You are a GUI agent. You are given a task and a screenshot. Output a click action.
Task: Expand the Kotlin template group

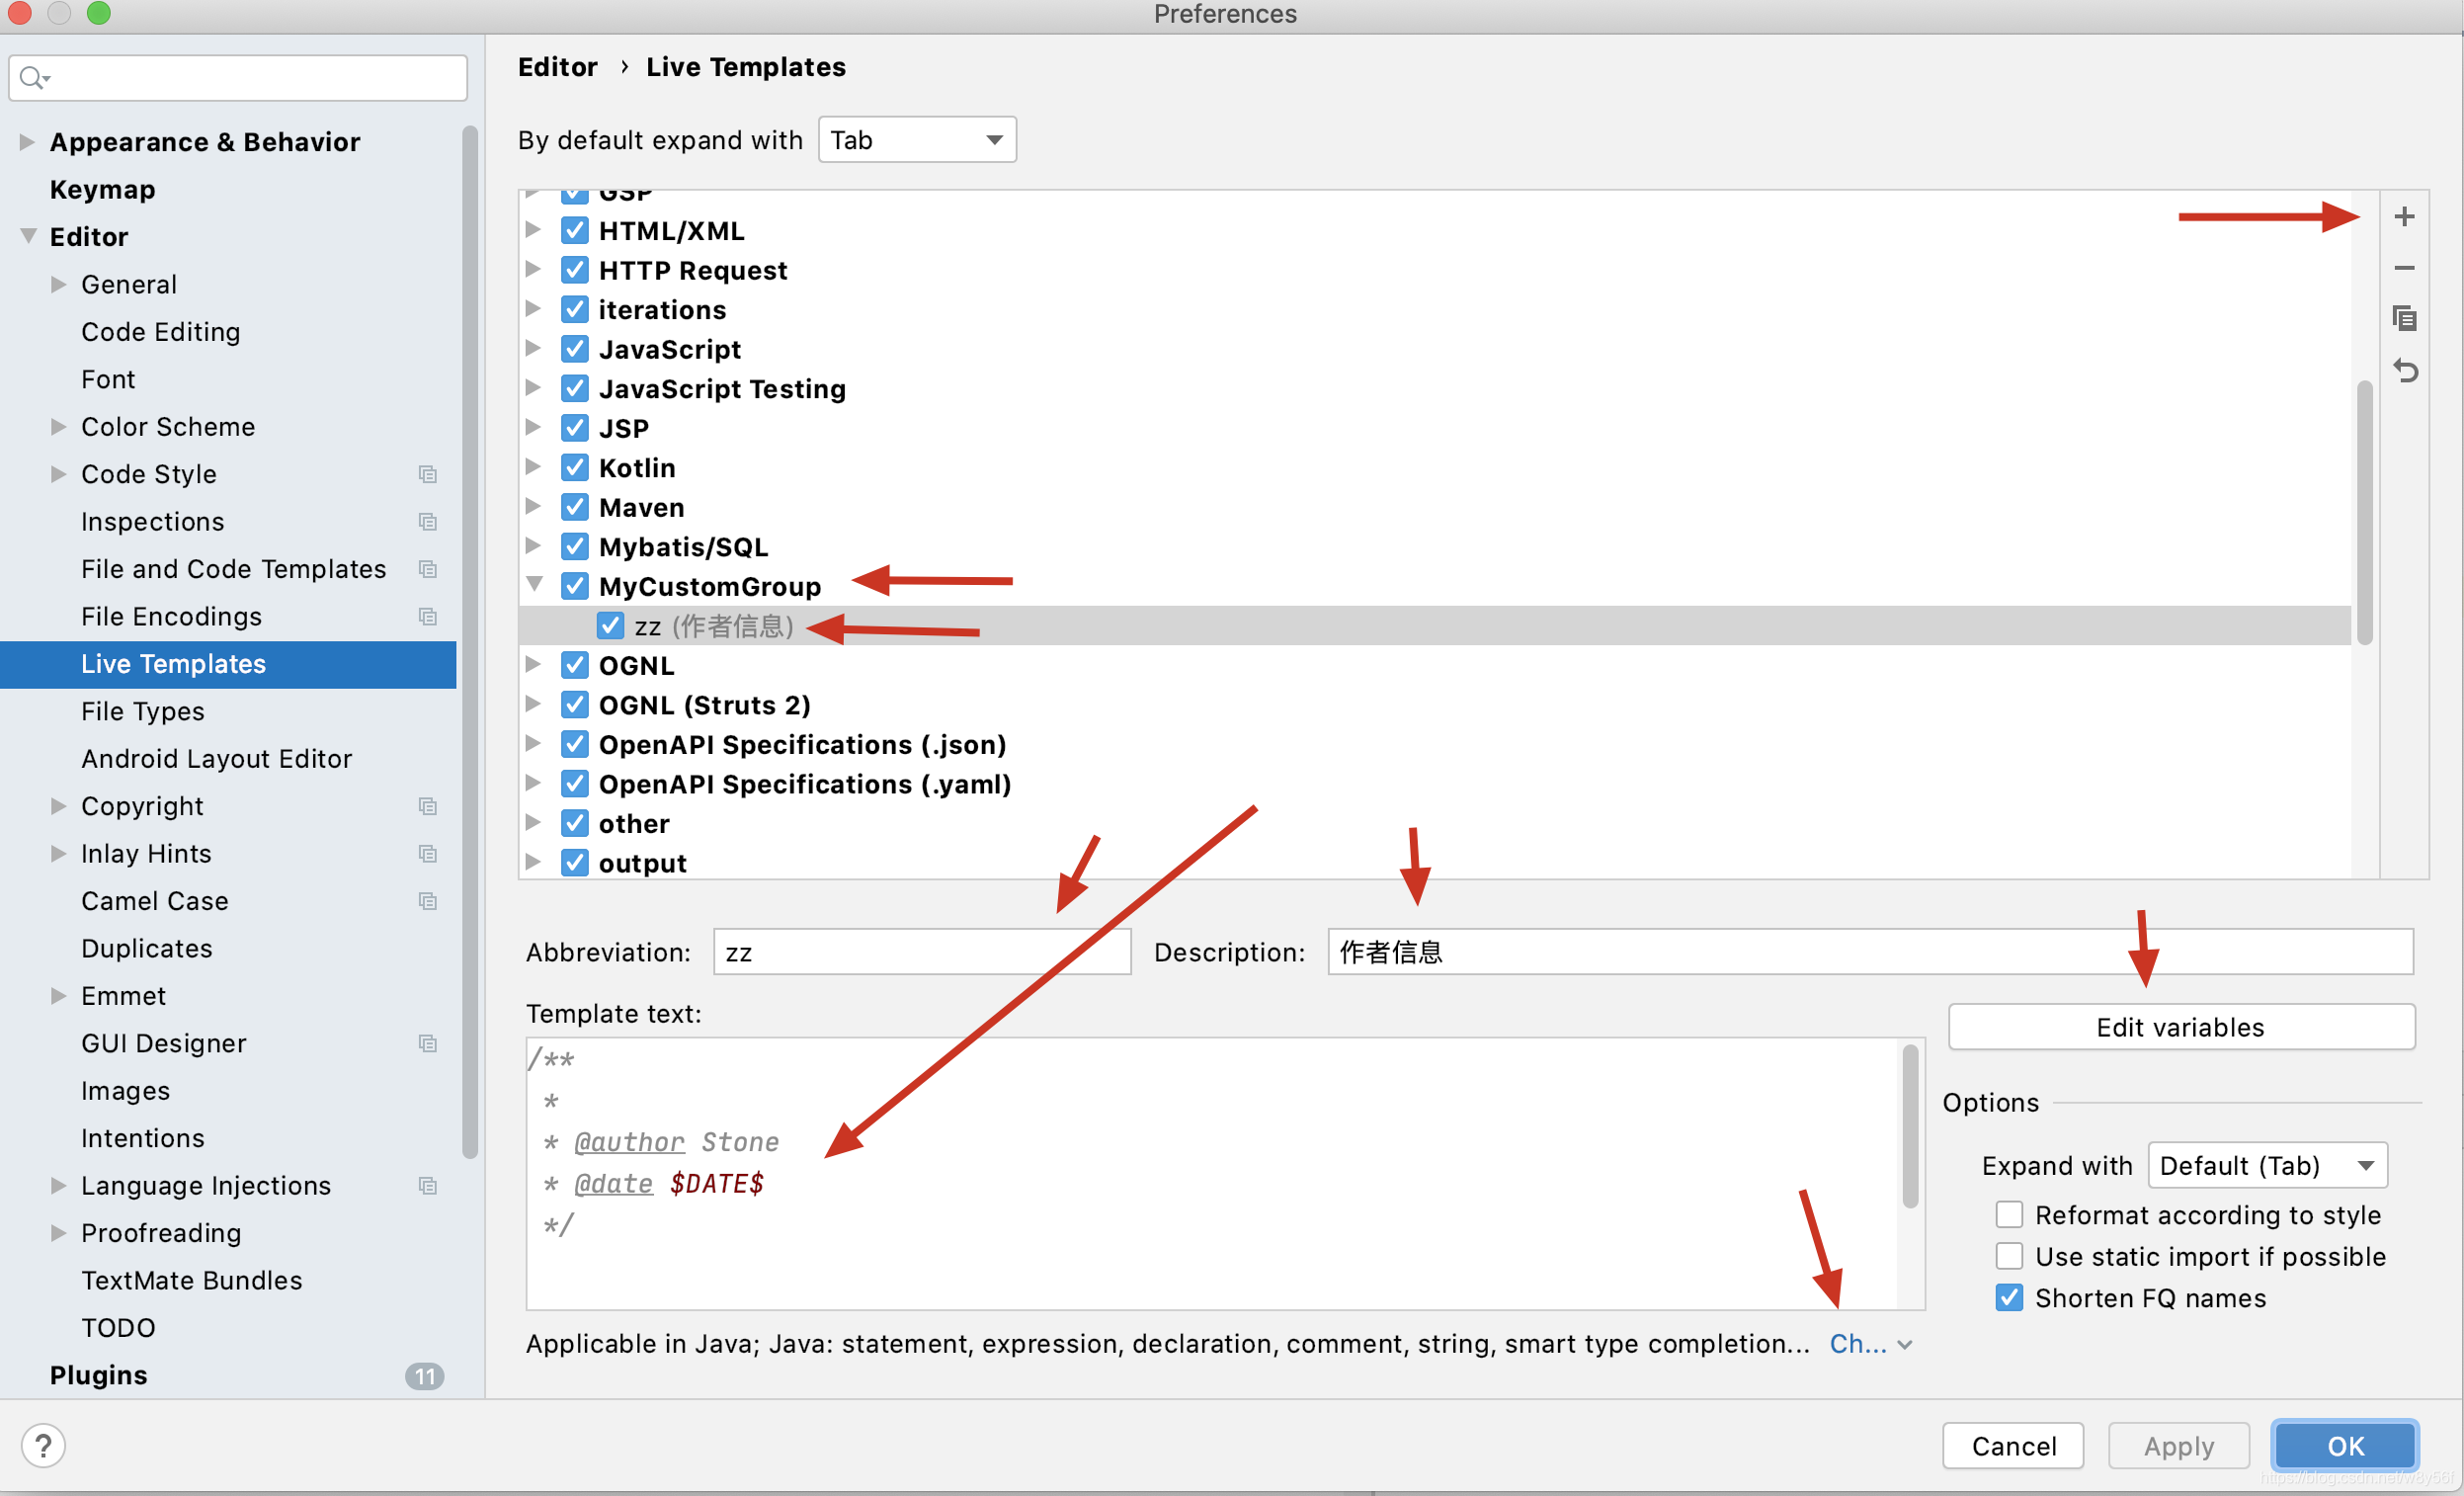coord(534,467)
